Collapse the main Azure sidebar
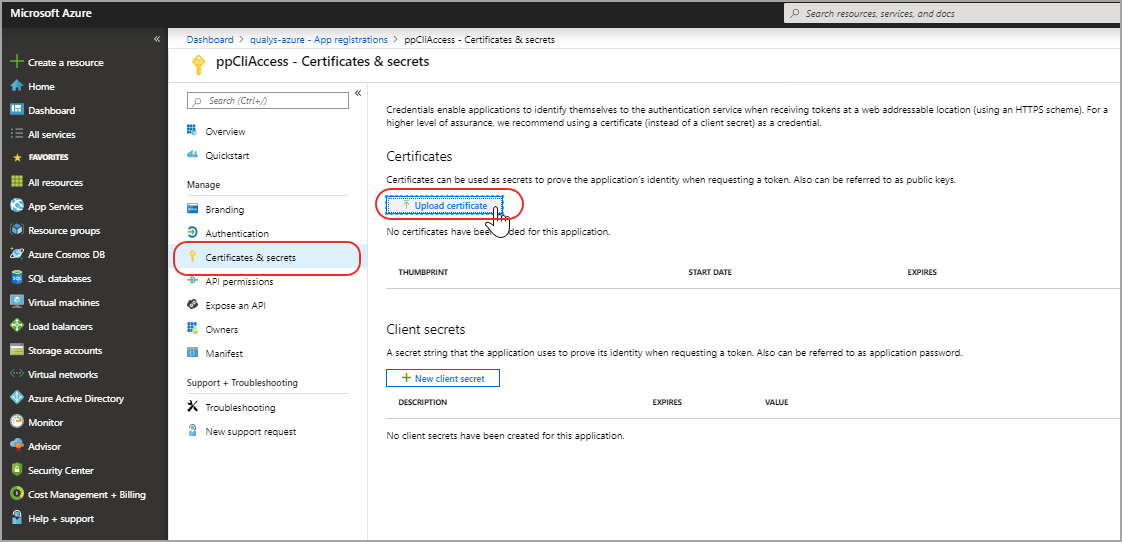 click(x=157, y=39)
